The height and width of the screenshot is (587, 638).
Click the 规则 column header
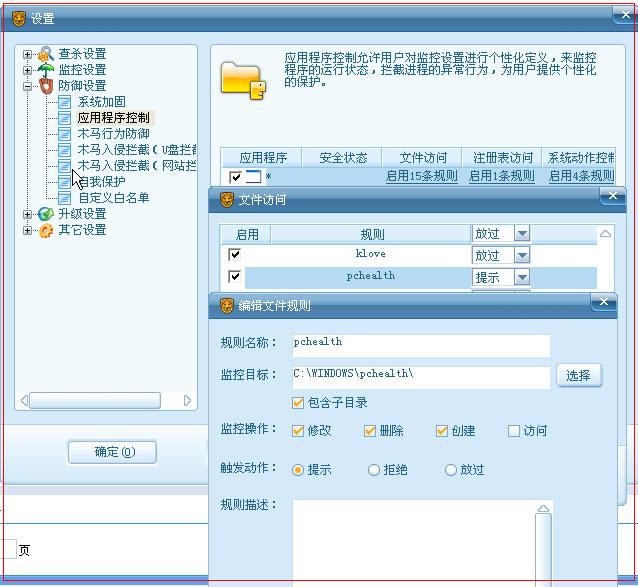[371, 234]
